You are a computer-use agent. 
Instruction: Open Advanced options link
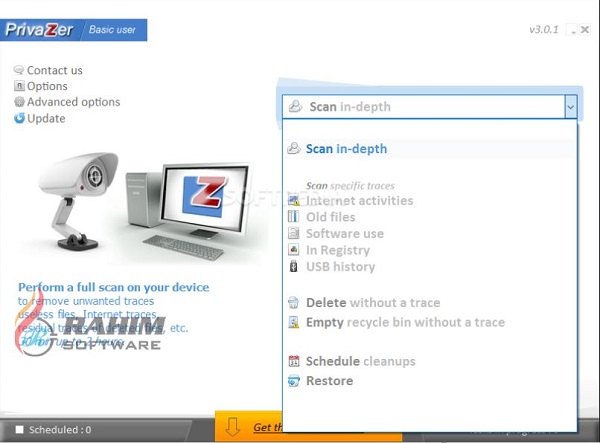coord(73,102)
